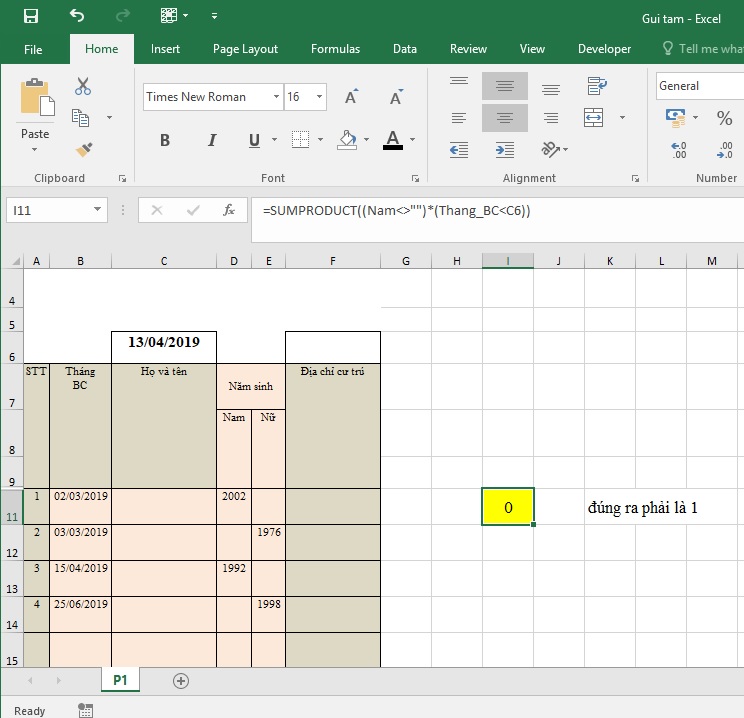Click the Font Color red swatch button
The height and width of the screenshot is (718, 744).
point(392,140)
